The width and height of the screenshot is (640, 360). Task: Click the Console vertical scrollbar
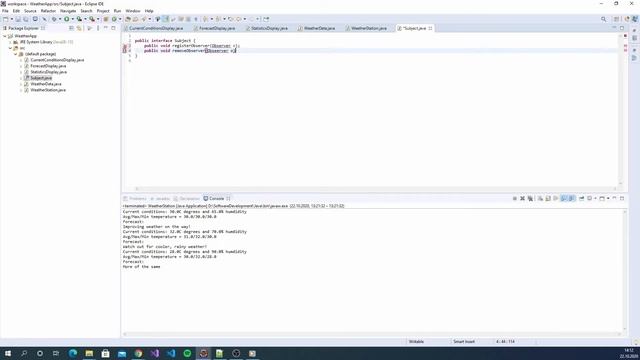coord(624,269)
